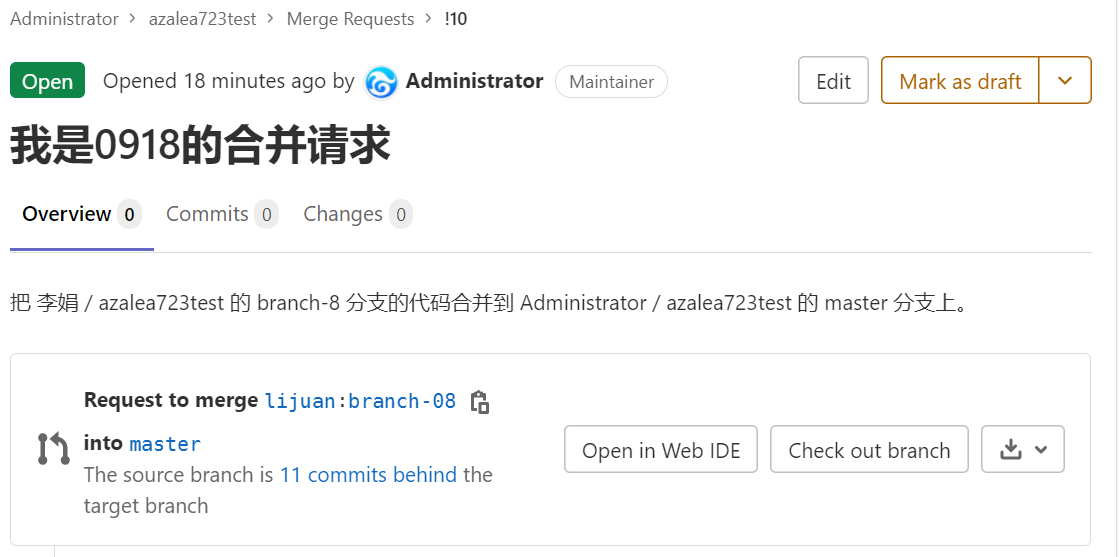Open the download patches dropdown
1119x557 pixels.
tap(1023, 450)
